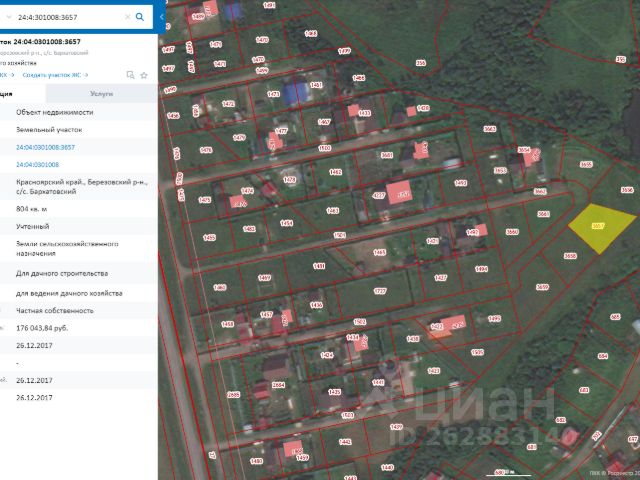Viewport: 640px width, 480px height.
Task: Add parcel to favorites with the star icon
Action: [x=144, y=75]
